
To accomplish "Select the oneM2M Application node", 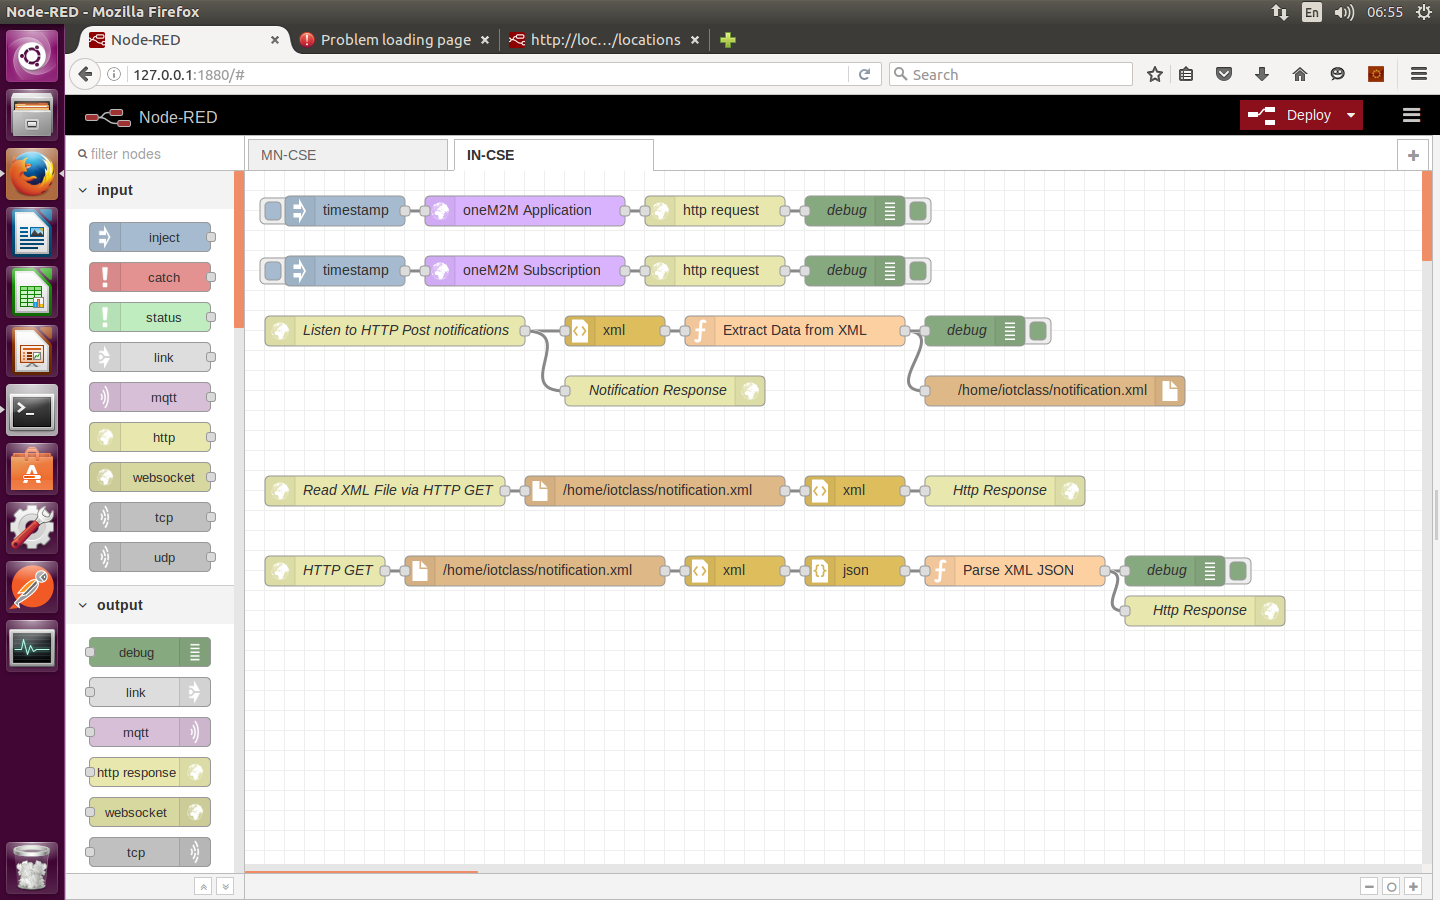I will 525,211.
